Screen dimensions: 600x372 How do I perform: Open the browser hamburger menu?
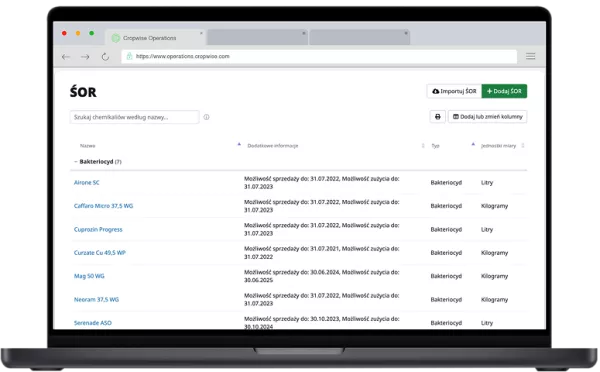tap(530, 56)
